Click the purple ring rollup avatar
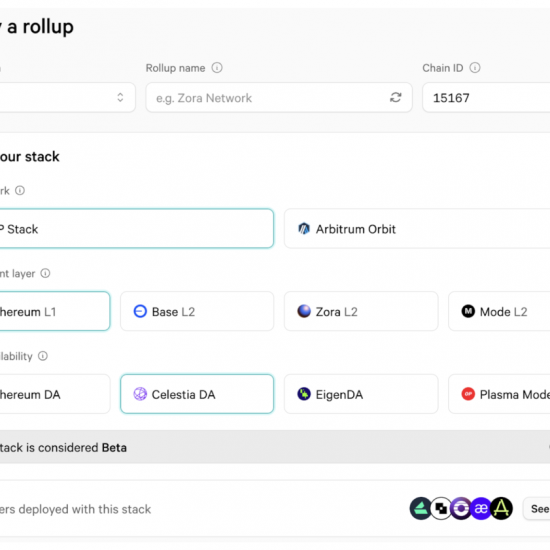Screen dimensions: 550x550 pyautogui.click(x=461, y=508)
